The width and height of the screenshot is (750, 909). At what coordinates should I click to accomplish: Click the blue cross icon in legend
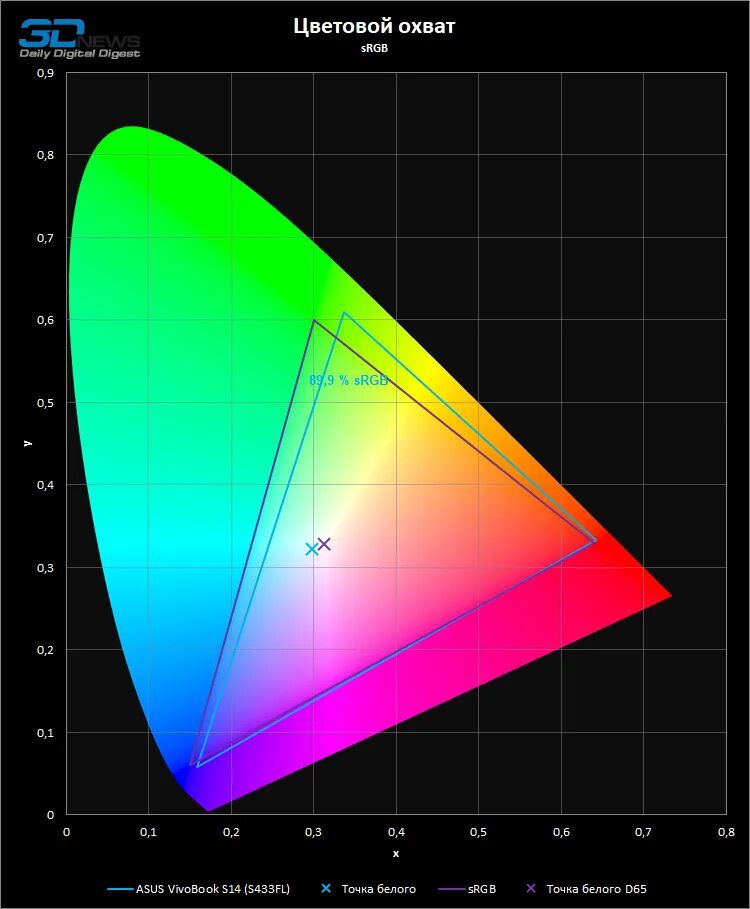click(x=326, y=888)
